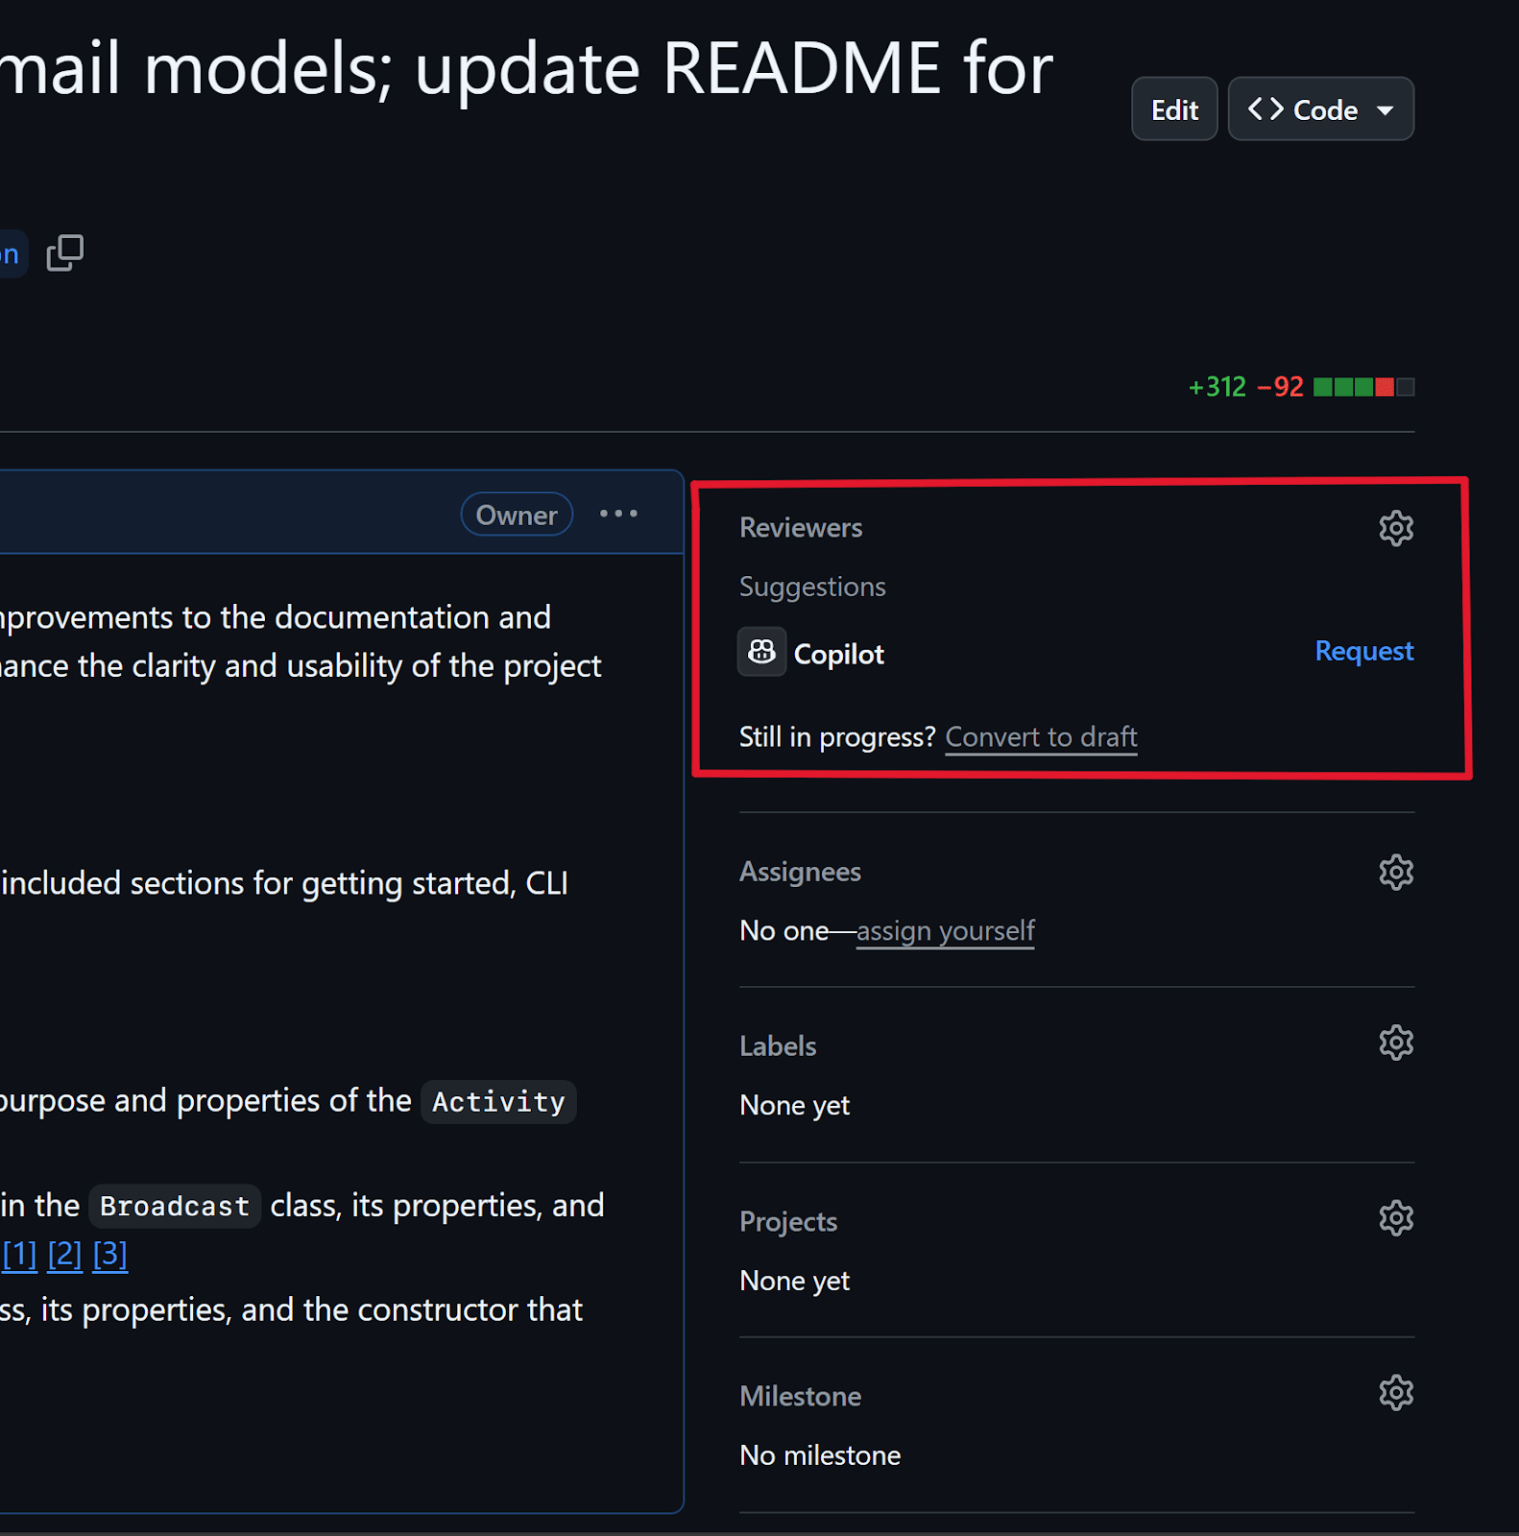
Task: Open citation link [1]
Action: pyautogui.click(x=18, y=1254)
